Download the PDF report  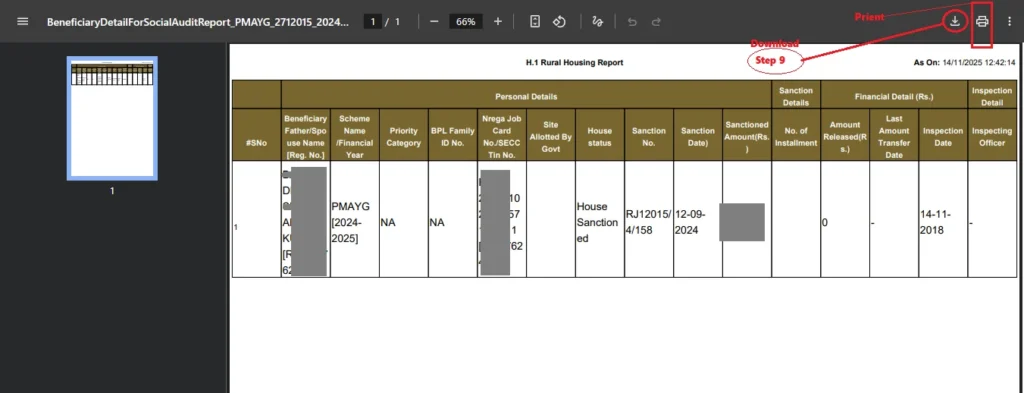coord(955,22)
